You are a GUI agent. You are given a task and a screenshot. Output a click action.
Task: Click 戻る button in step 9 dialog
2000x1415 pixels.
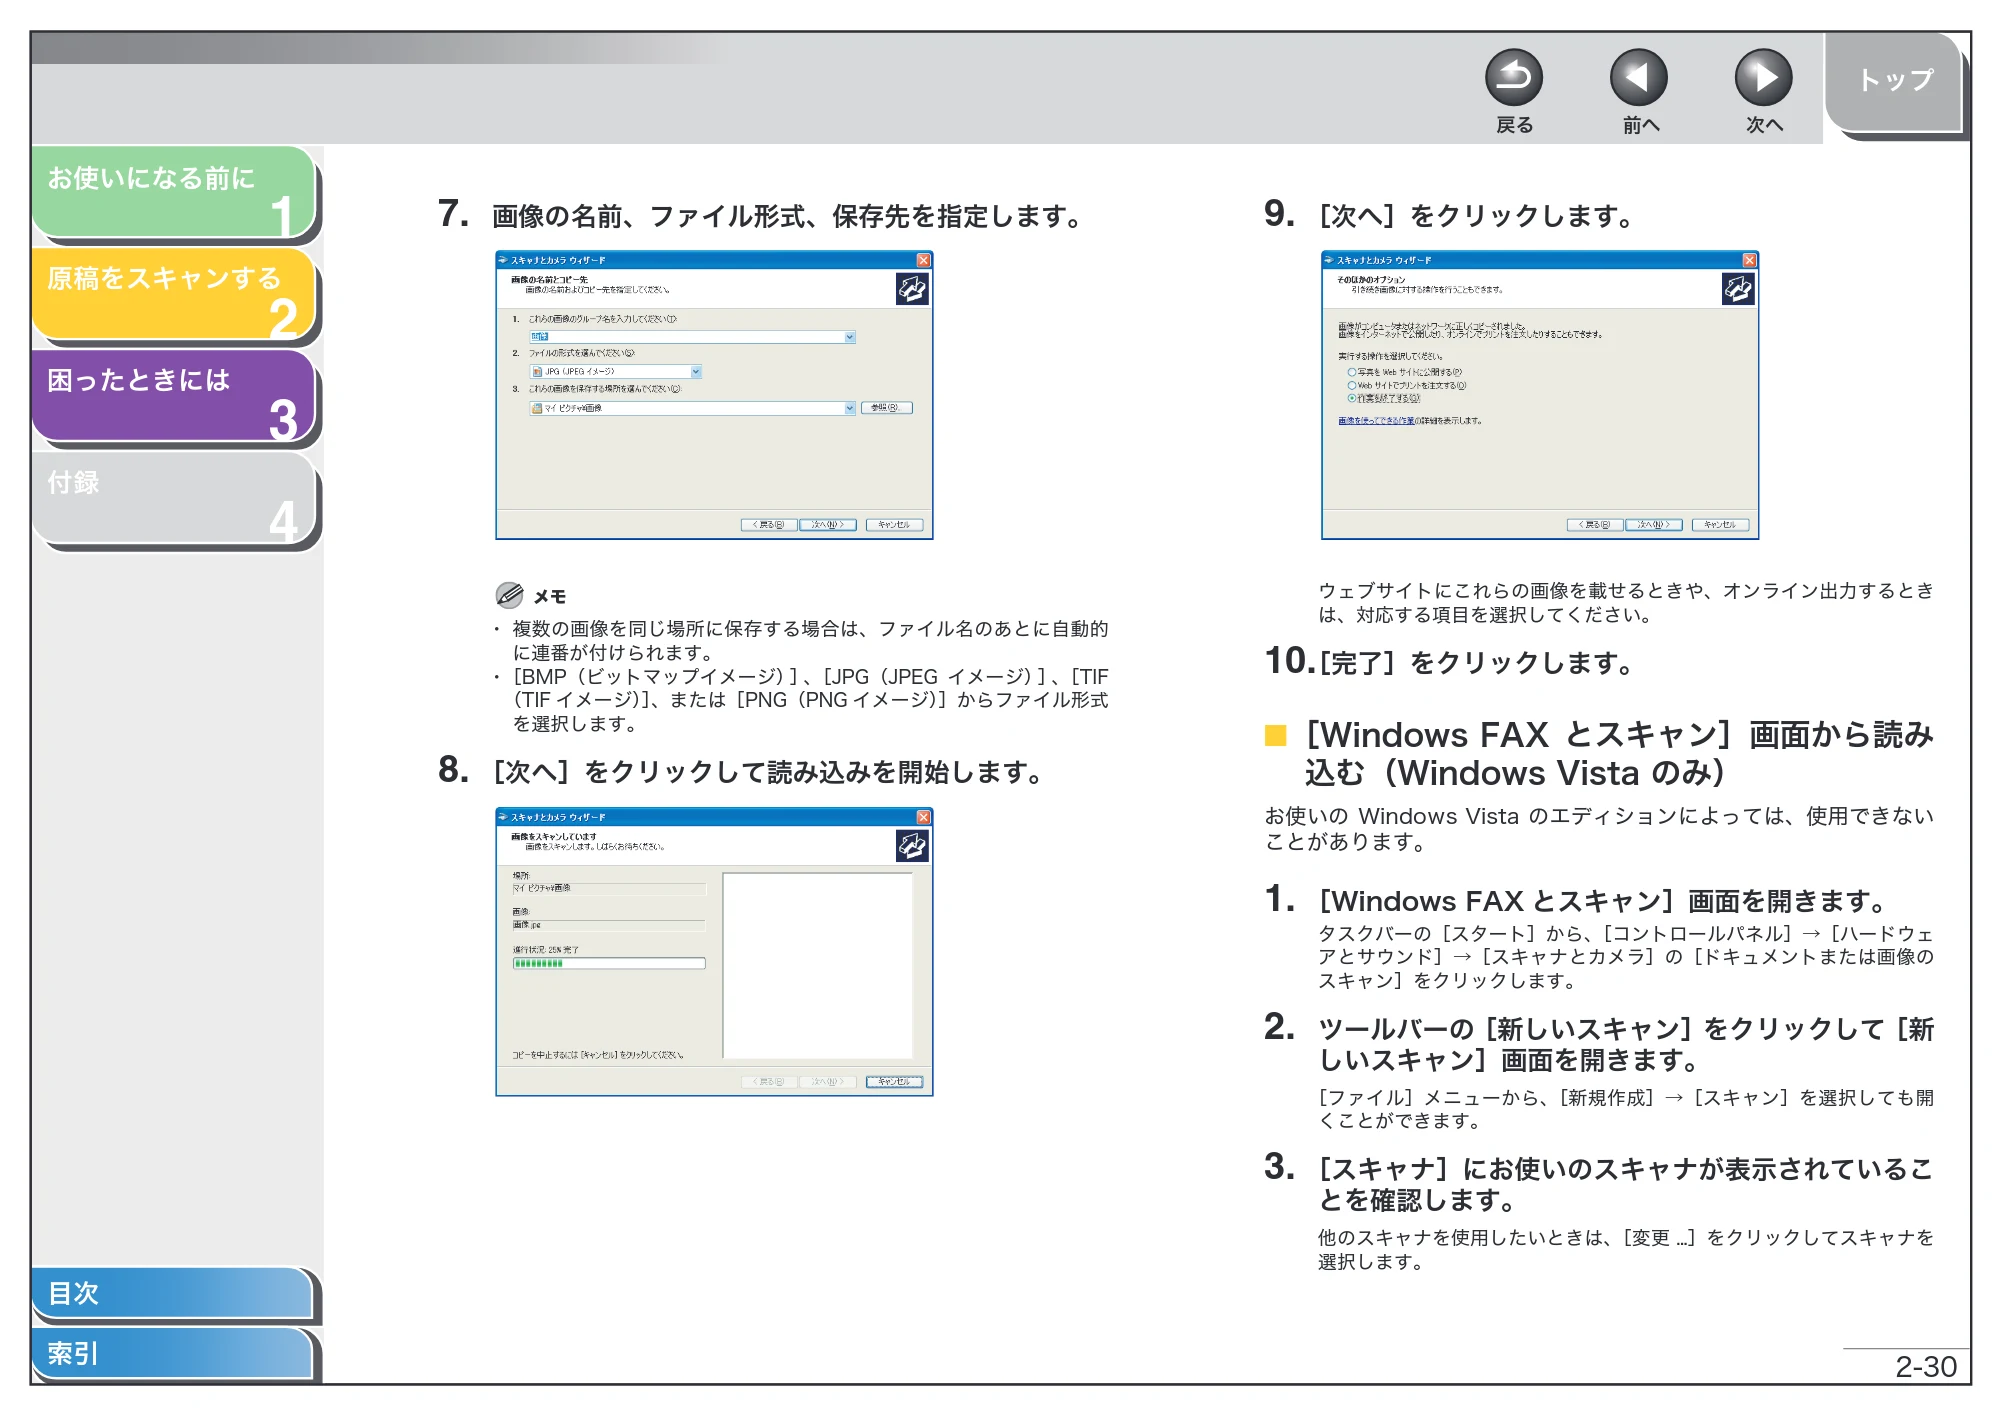(x=1594, y=525)
